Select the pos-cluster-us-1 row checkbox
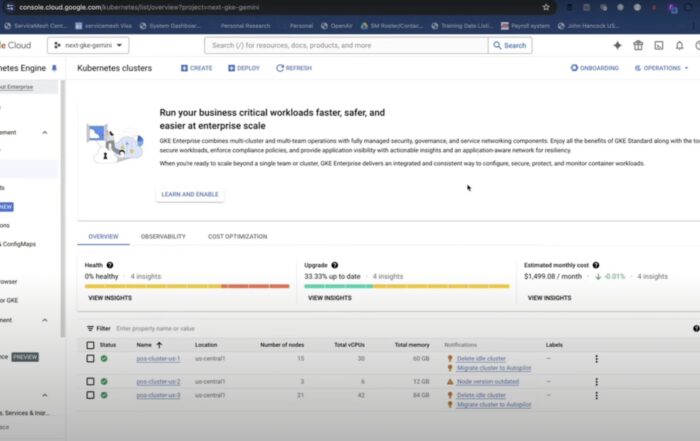 point(90,358)
